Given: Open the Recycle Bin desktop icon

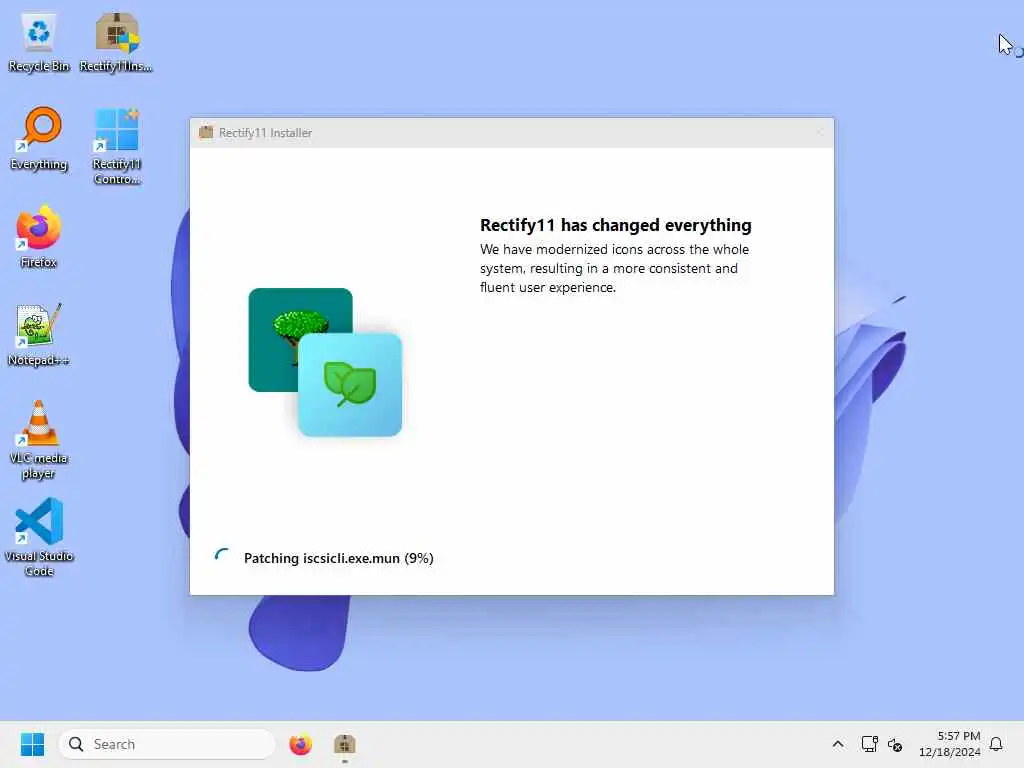Looking at the screenshot, I should pyautogui.click(x=39, y=42).
